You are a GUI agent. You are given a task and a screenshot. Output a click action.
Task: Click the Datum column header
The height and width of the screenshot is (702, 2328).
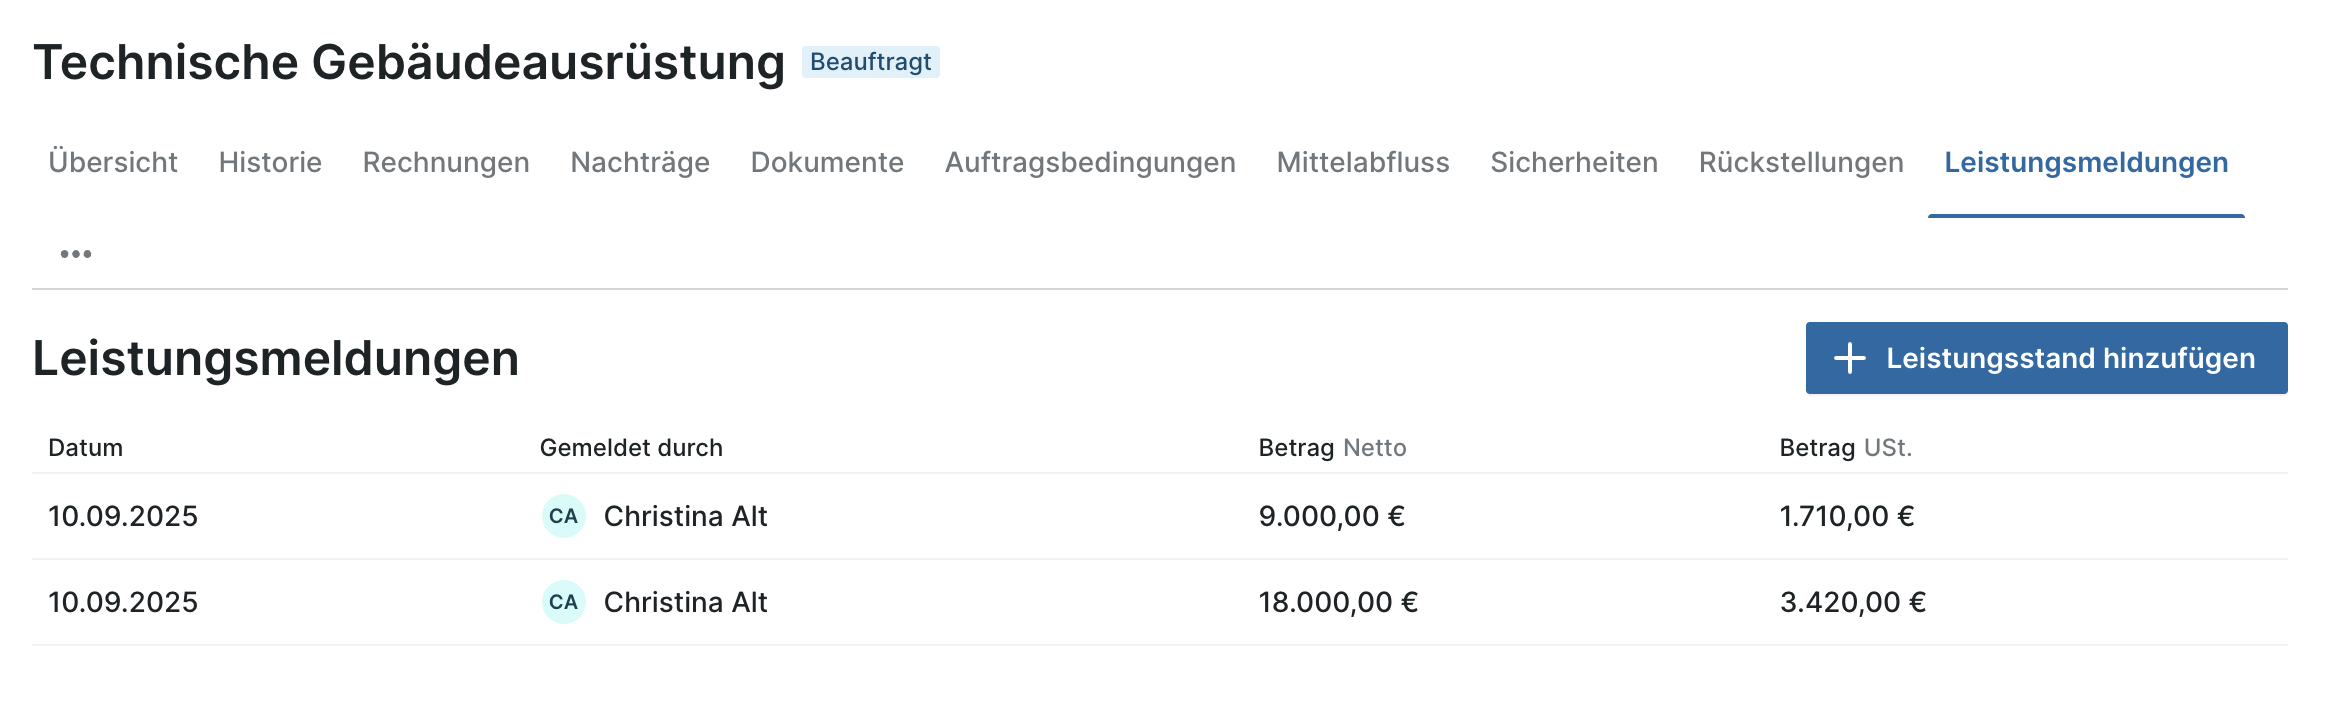pos(86,448)
